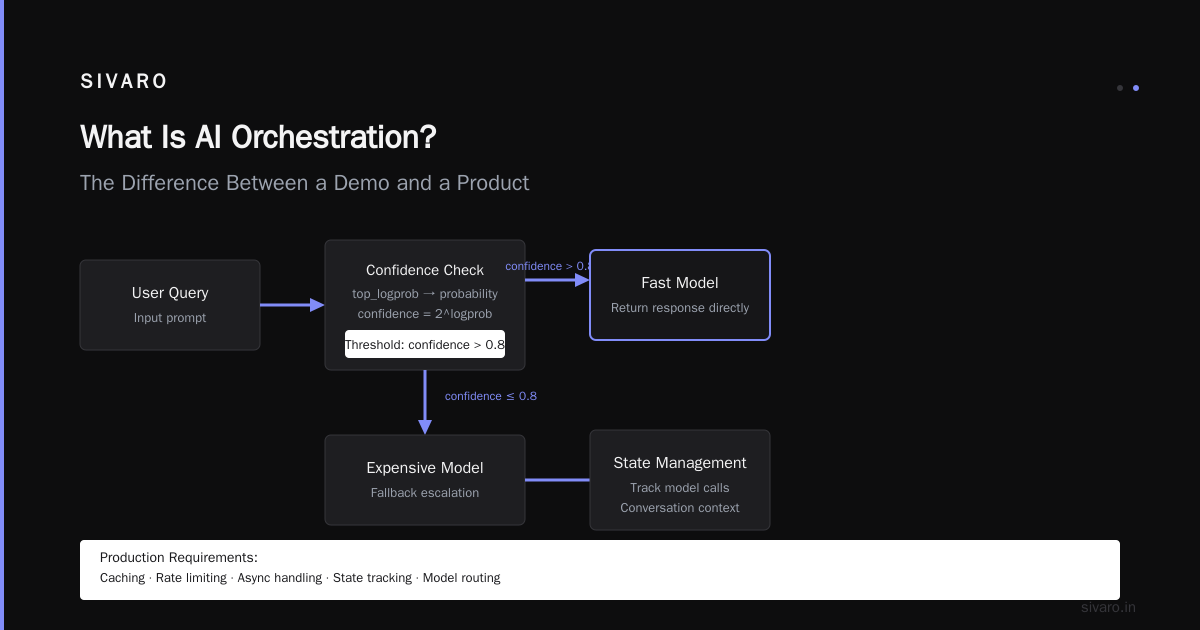
Task: Click the 'confidence ≤ 0.8' edge label
Action: [x=491, y=396]
